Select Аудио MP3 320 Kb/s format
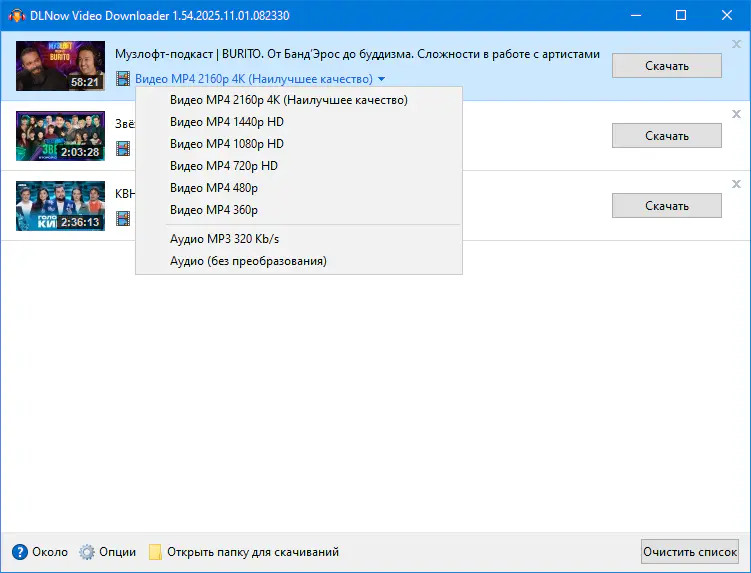 [224, 239]
